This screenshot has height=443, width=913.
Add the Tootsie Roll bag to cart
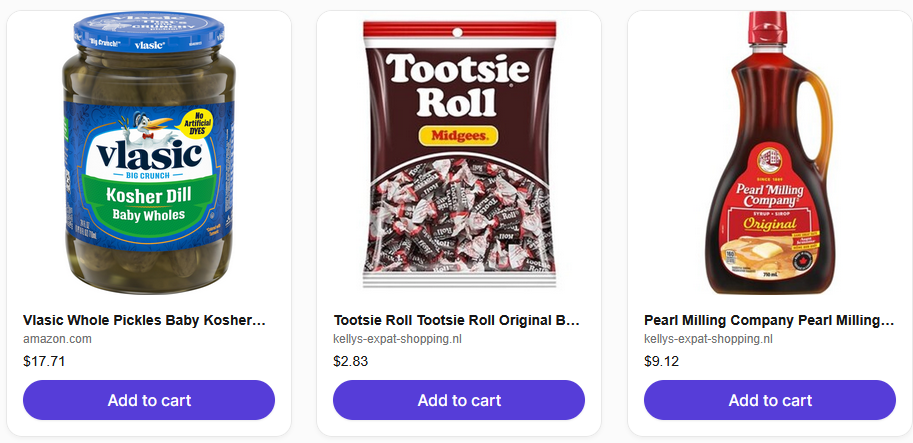tap(459, 400)
